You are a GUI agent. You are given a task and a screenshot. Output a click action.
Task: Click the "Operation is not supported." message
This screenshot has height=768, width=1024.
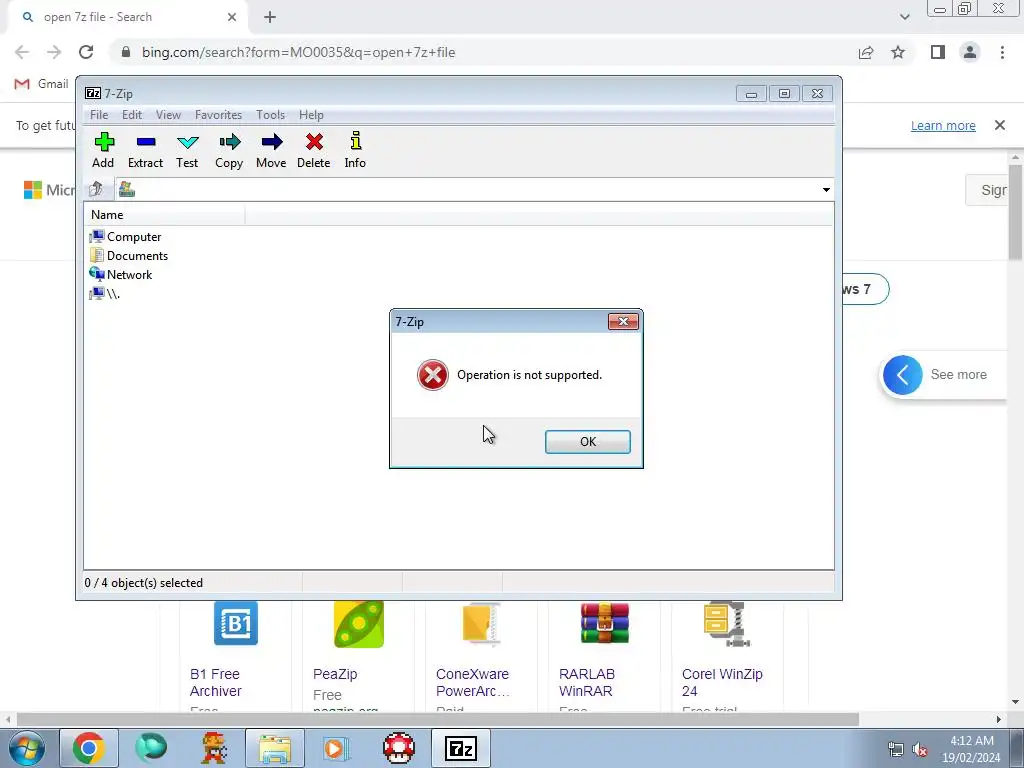pos(529,375)
